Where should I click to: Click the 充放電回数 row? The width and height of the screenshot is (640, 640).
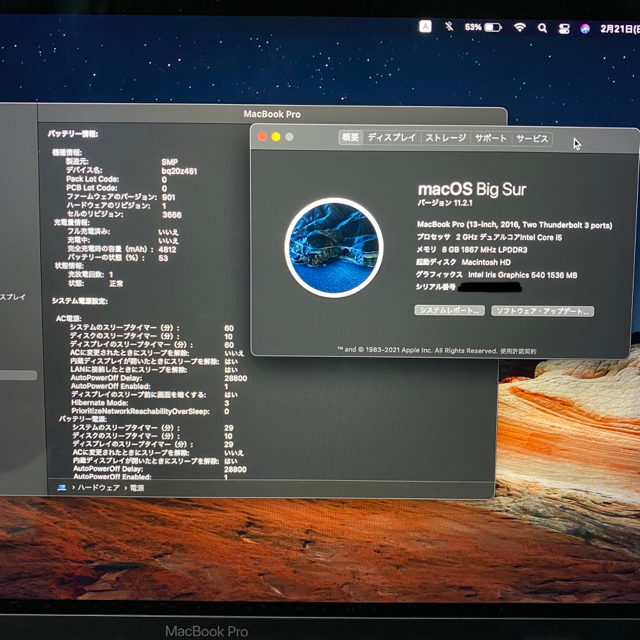[x=91, y=274]
